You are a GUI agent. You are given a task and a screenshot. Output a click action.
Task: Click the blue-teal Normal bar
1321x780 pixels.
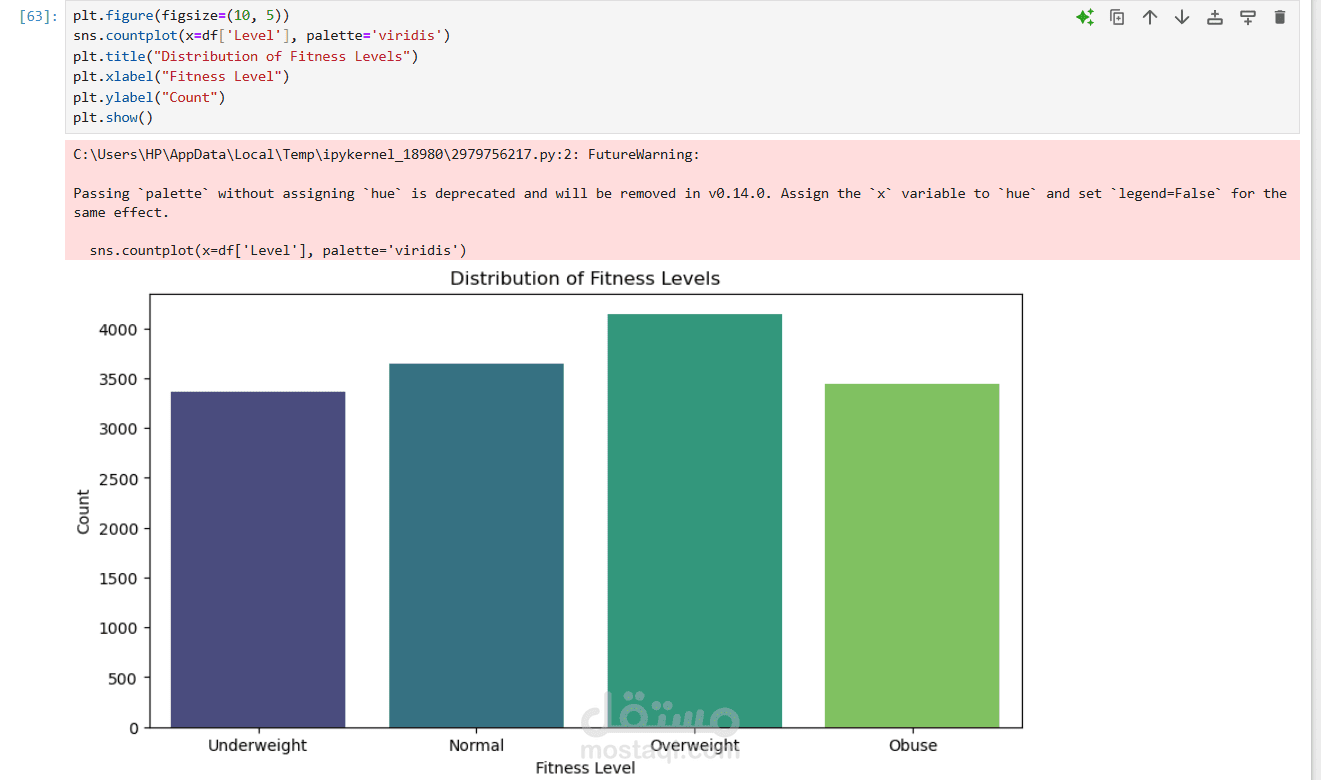(x=476, y=545)
